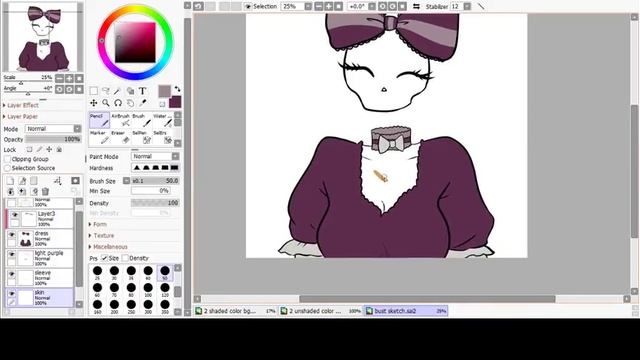Choose the Magic Wand tool
The height and width of the screenshot is (360, 640).
[x=118, y=91]
